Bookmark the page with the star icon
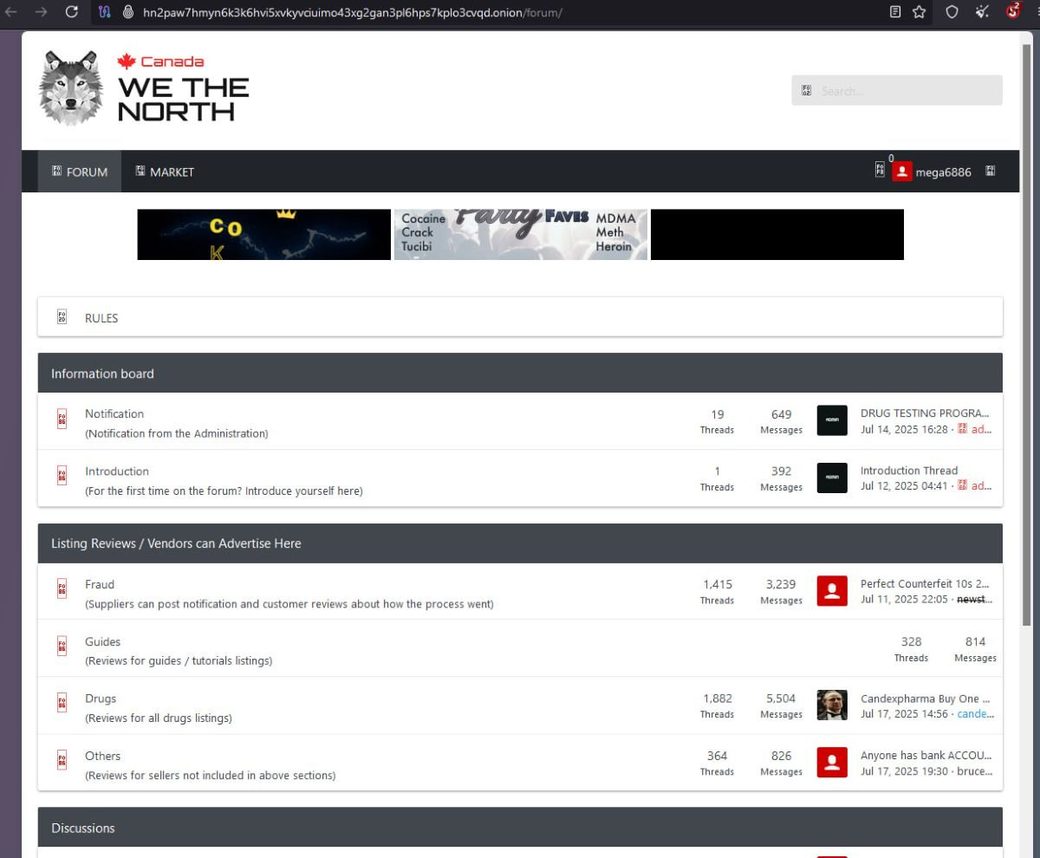This screenshot has width=1040, height=858. point(918,13)
